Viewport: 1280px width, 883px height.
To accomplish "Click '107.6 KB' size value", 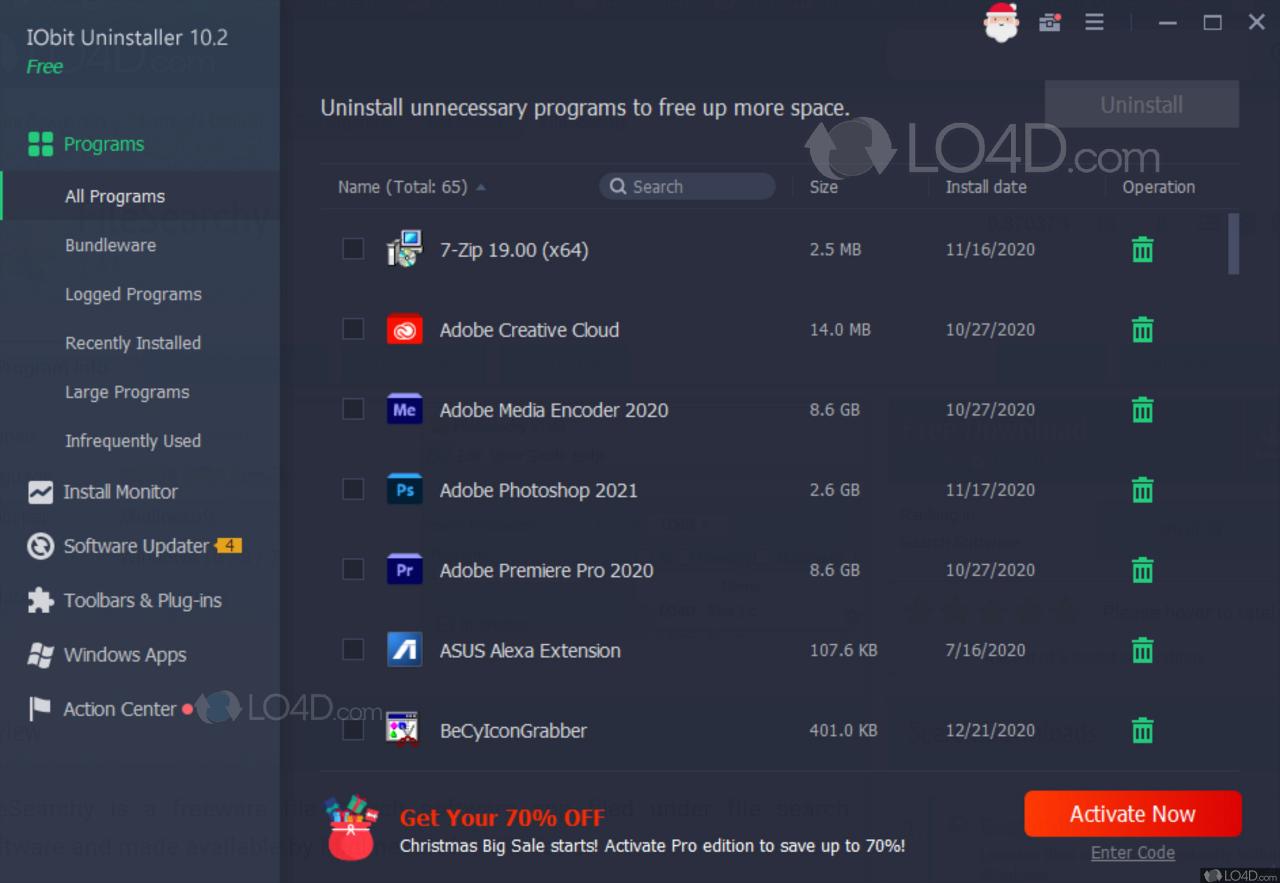I will 843,650.
